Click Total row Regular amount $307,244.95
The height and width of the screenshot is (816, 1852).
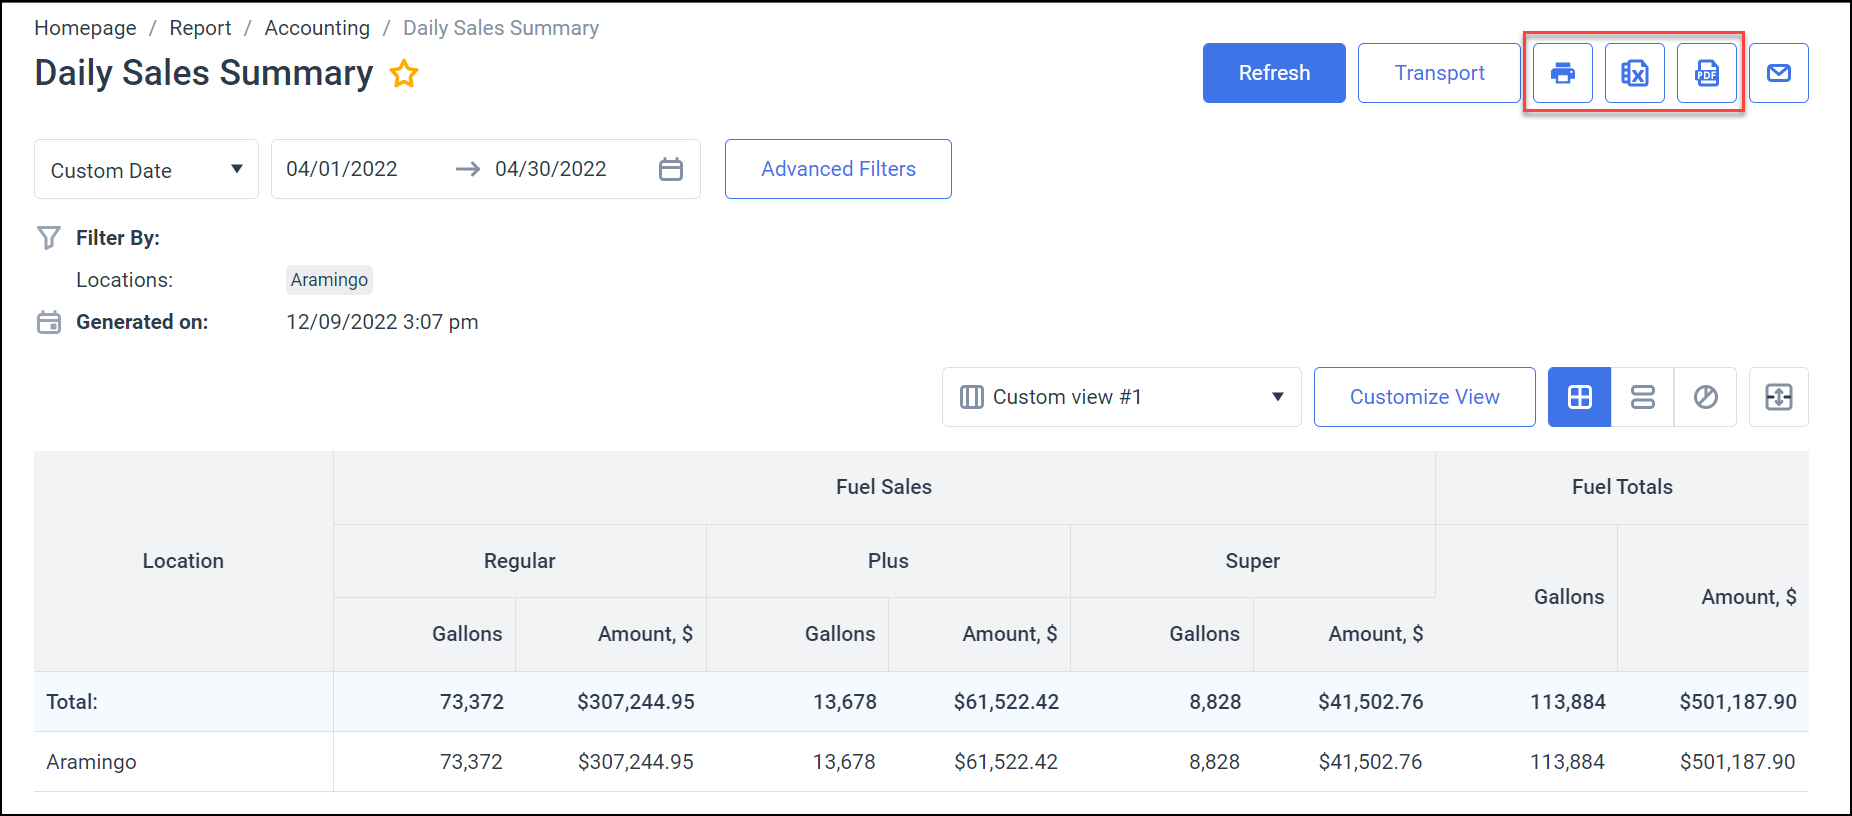[636, 702]
